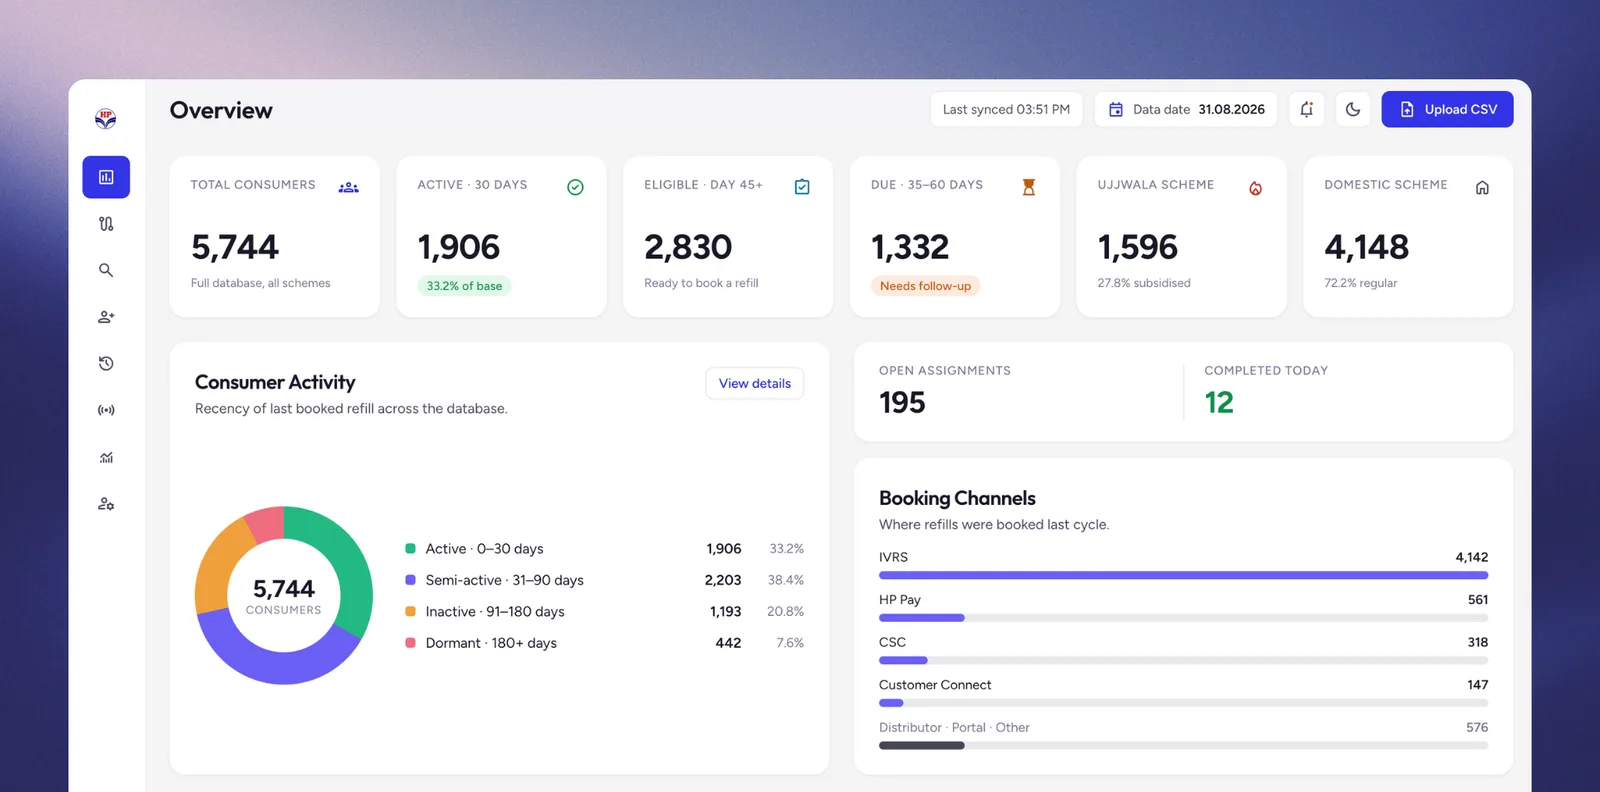1600x792 pixels.
Task: Click the HP Pay count 561
Action: tap(1478, 600)
